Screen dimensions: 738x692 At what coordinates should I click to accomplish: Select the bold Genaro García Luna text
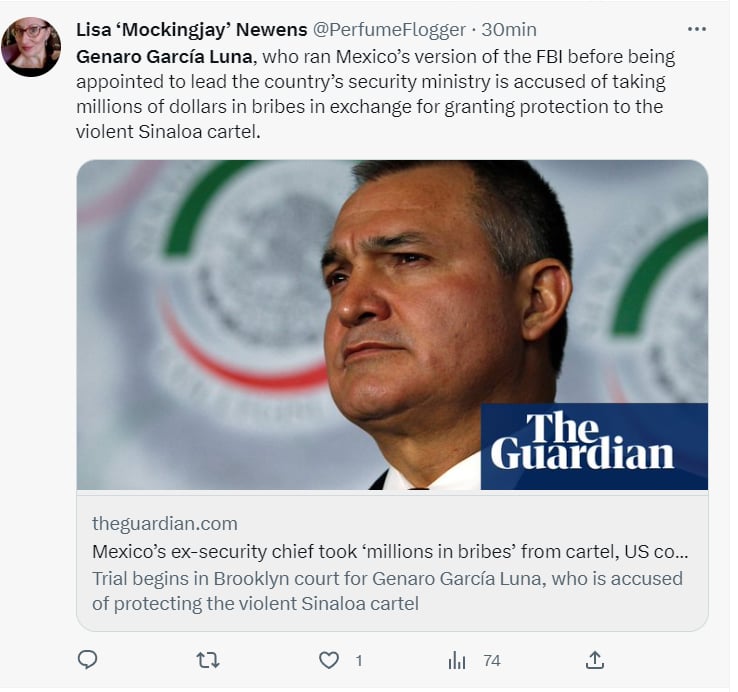point(165,56)
